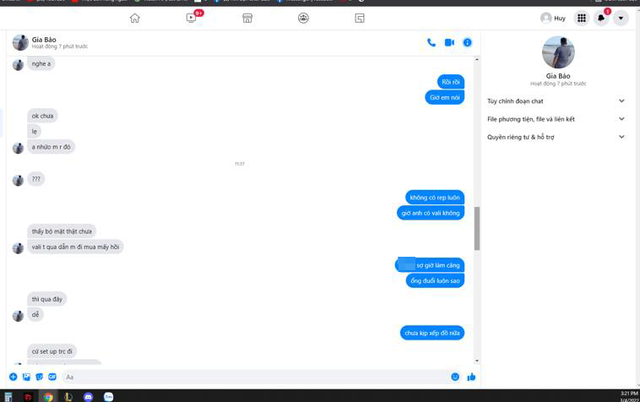Open the Marketplace icon in top navigation

247,18
